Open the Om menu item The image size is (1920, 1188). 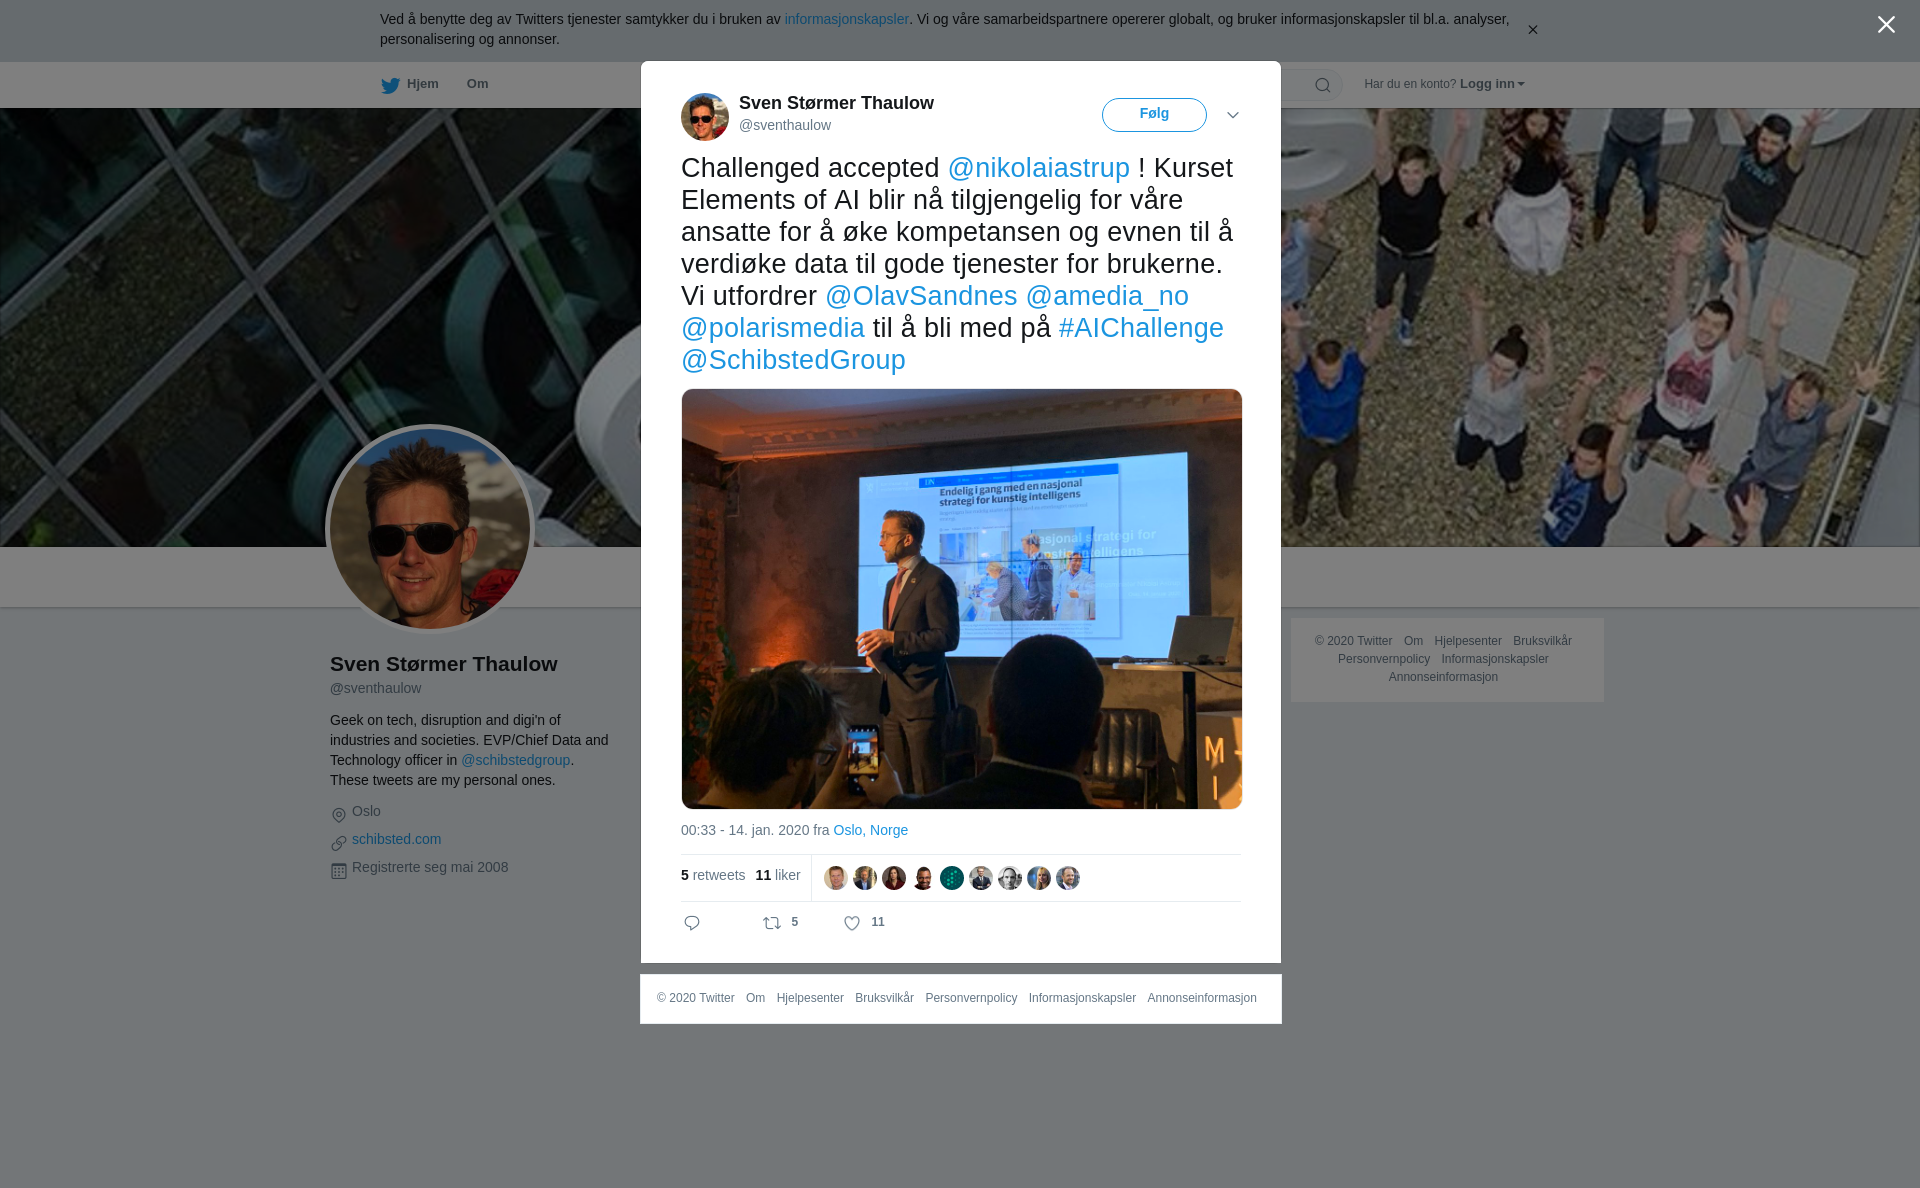pyautogui.click(x=477, y=84)
